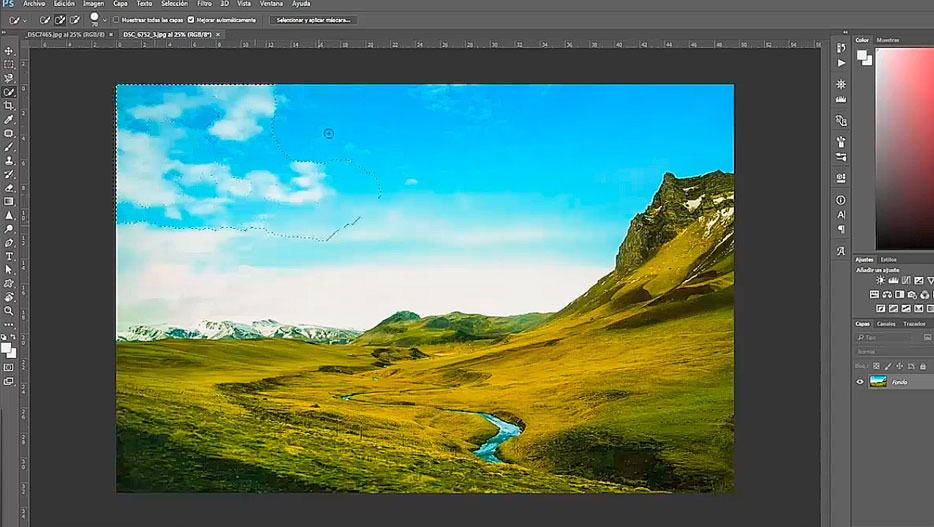
Task: Enable Muestrear todas las capas checkbox
Action: click(116, 20)
